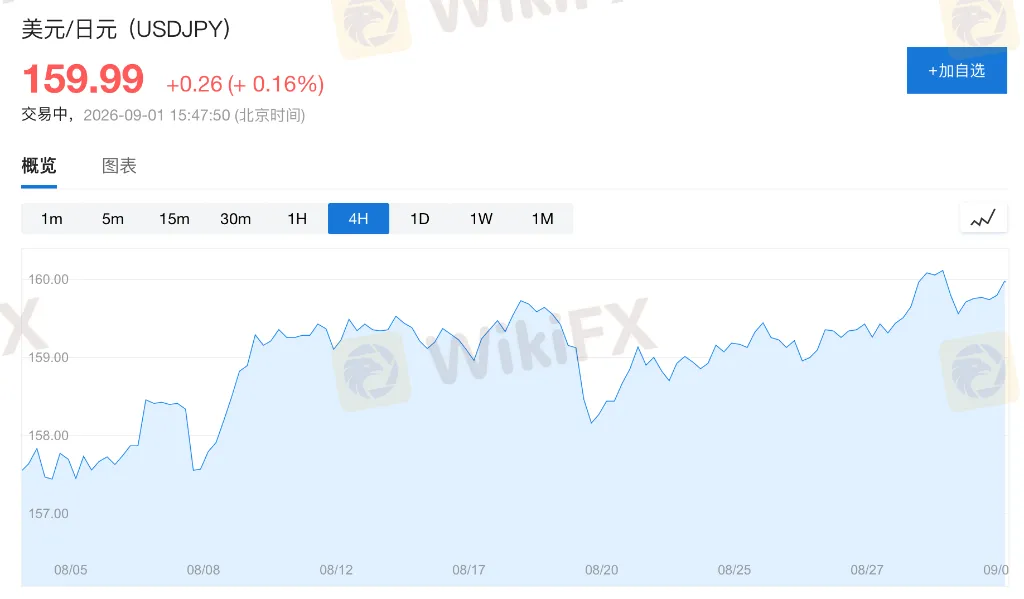
Task: Click the active 4H timeframe button
Action: (x=359, y=219)
